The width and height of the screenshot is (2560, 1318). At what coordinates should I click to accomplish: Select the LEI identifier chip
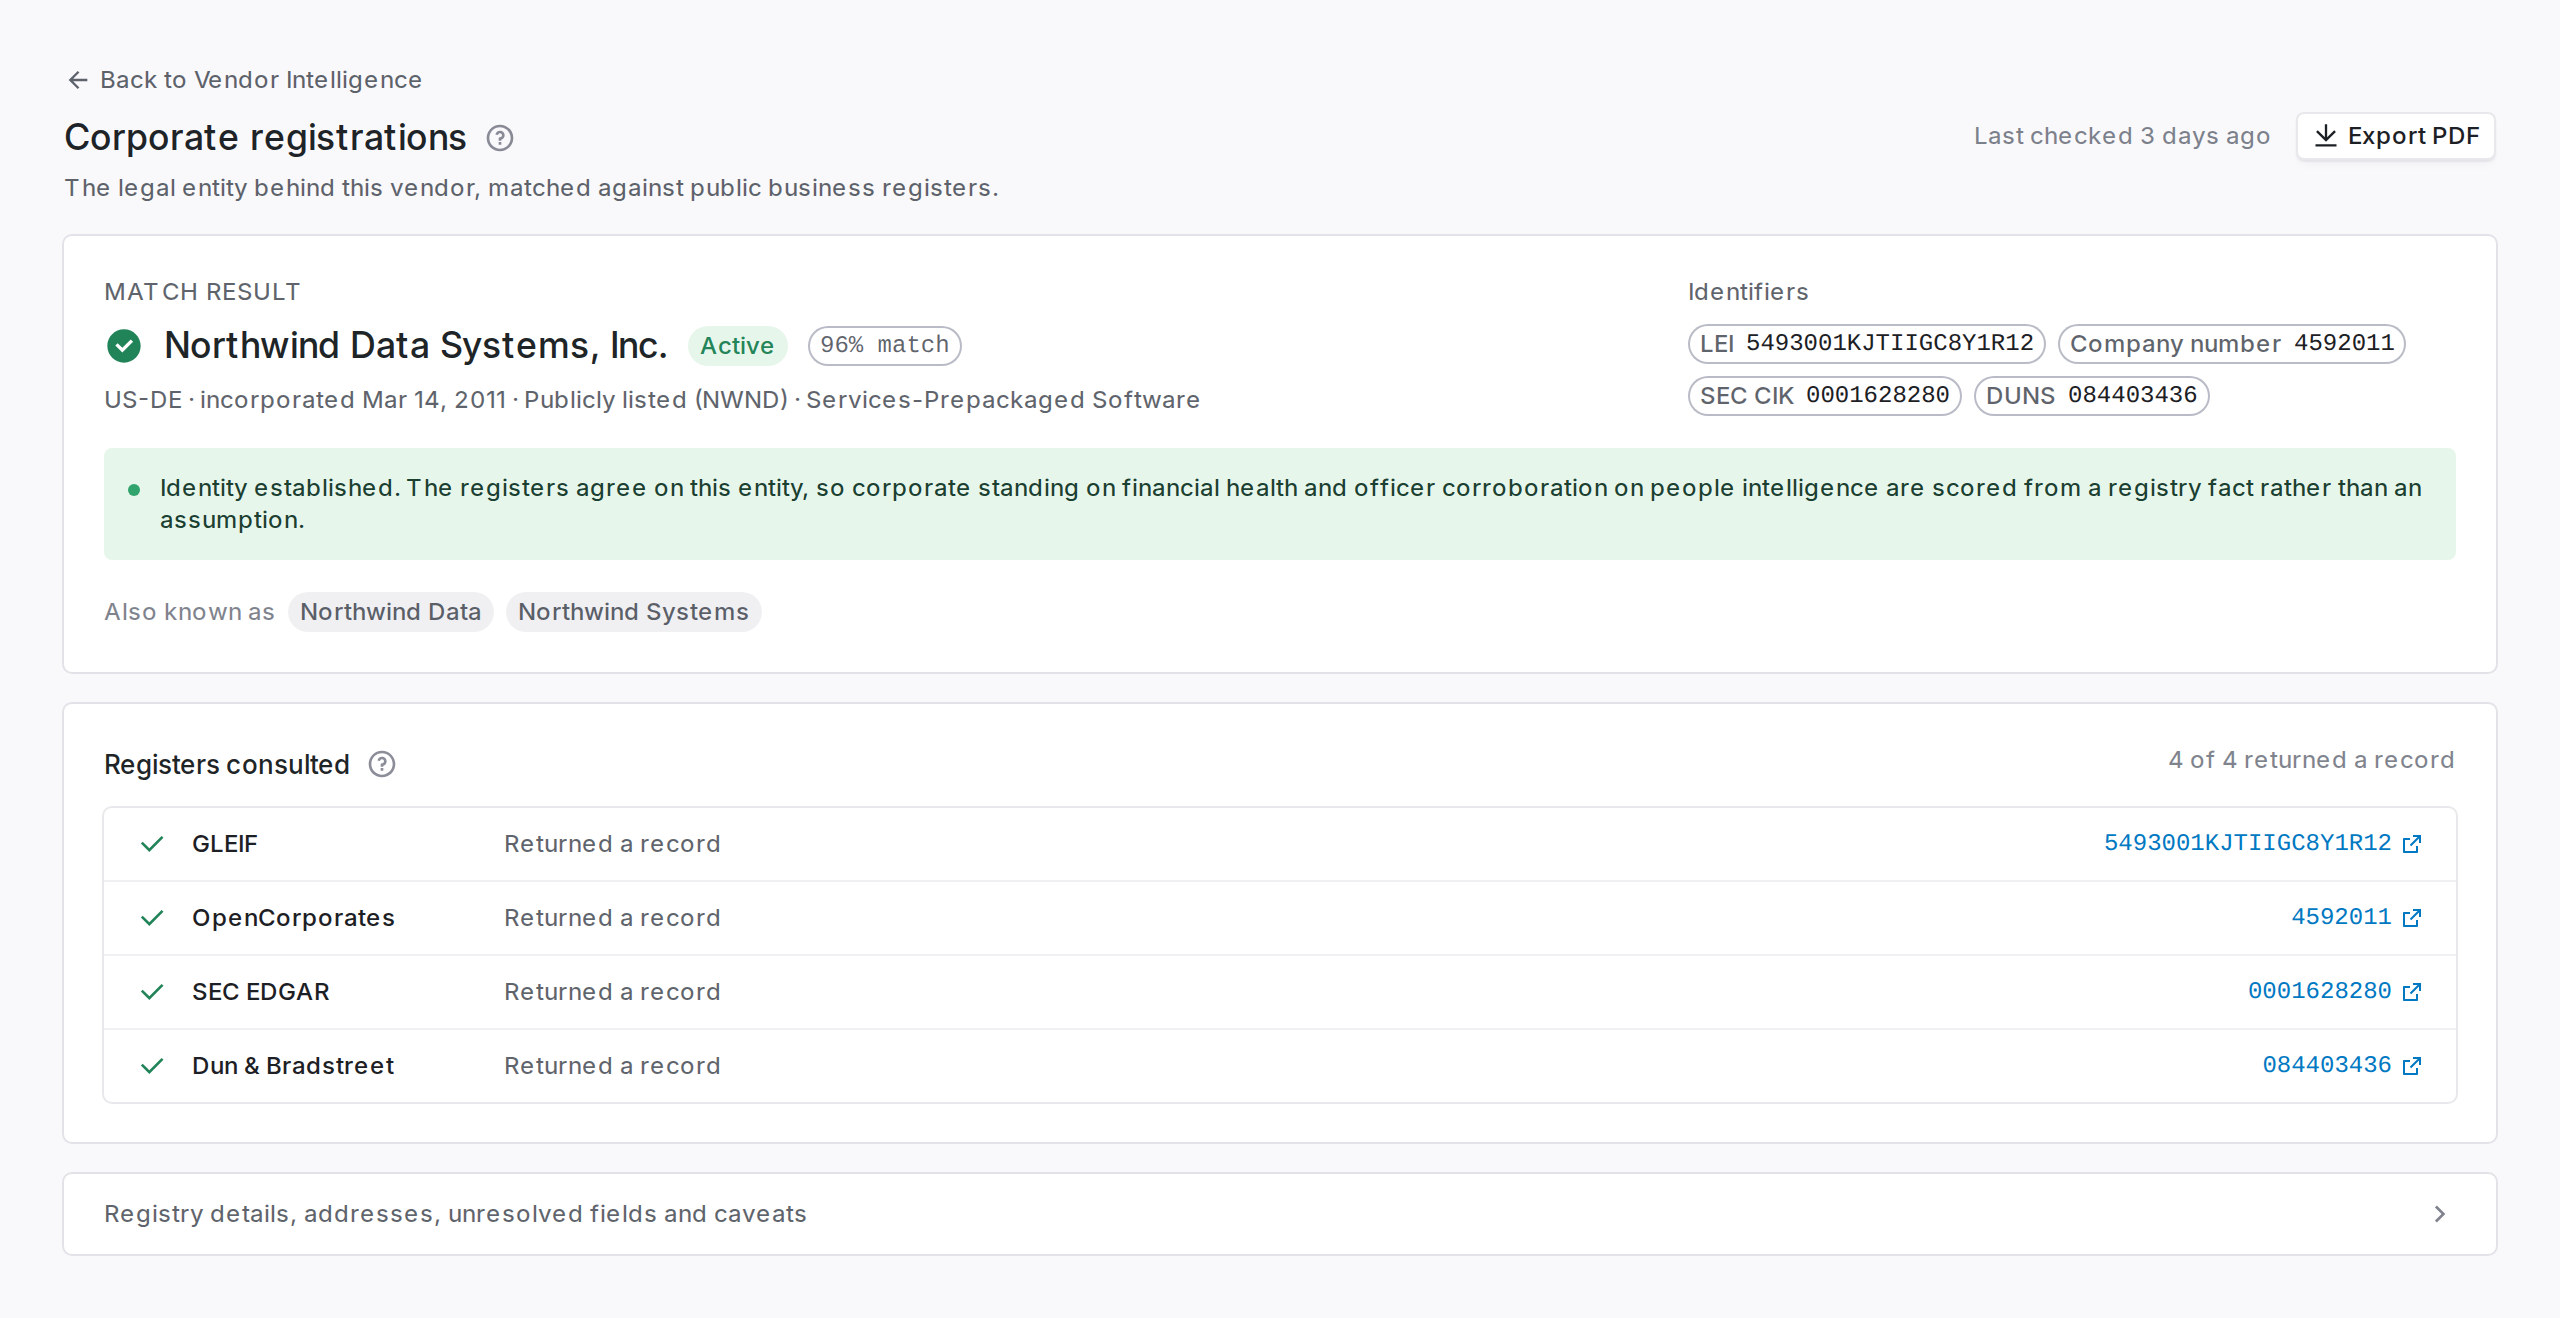[x=1866, y=344]
